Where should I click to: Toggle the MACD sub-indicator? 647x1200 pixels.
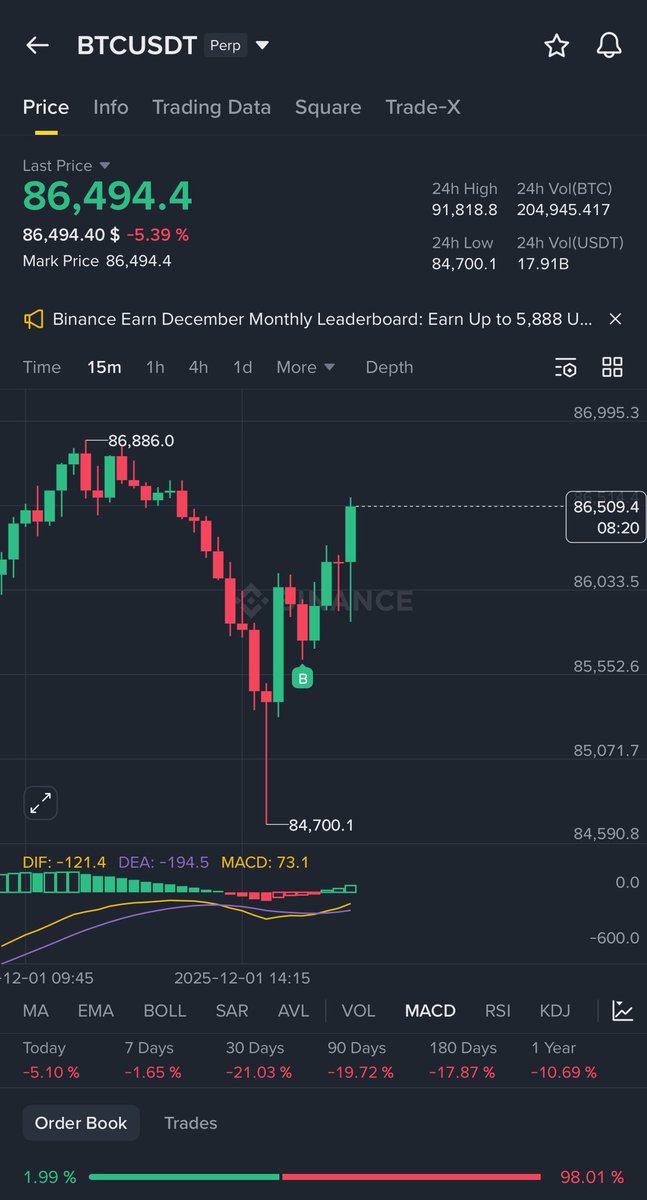(x=430, y=1011)
